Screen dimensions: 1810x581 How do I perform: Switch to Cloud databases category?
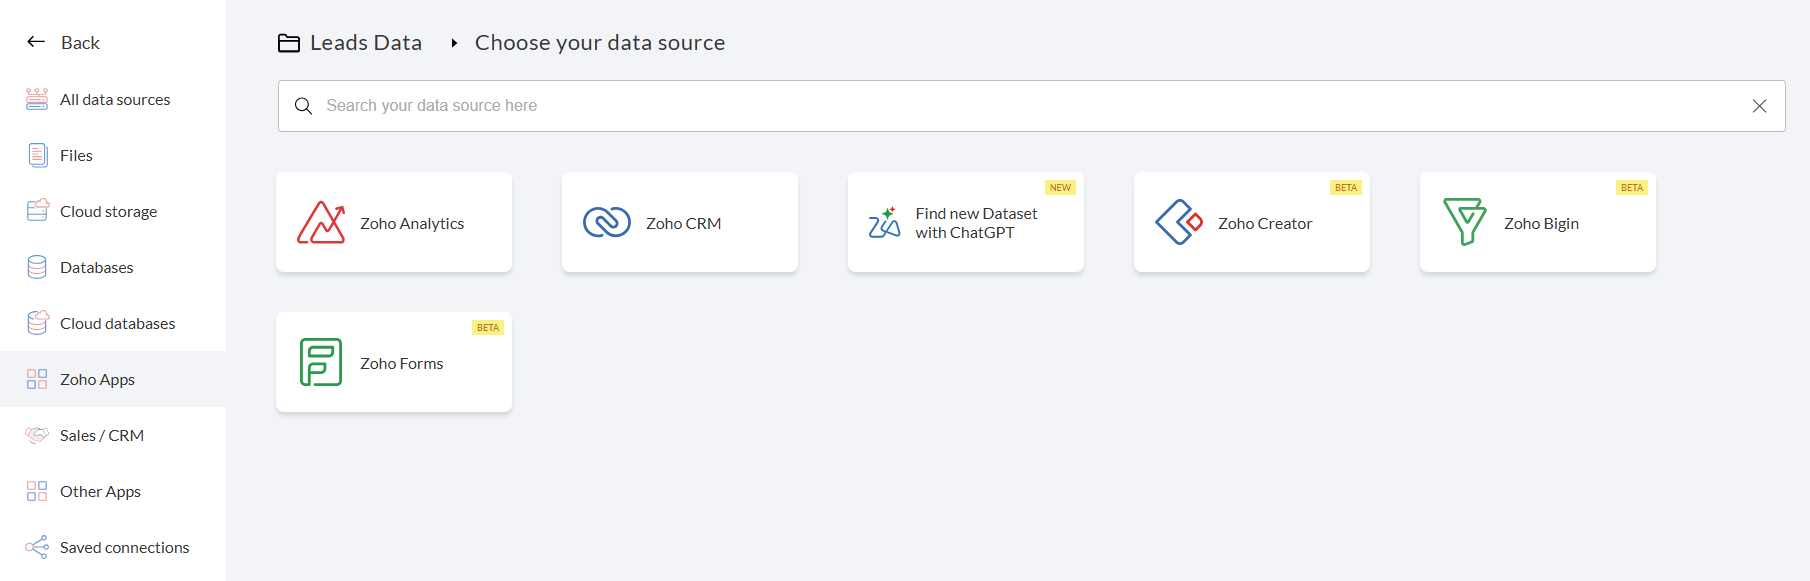point(117,324)
